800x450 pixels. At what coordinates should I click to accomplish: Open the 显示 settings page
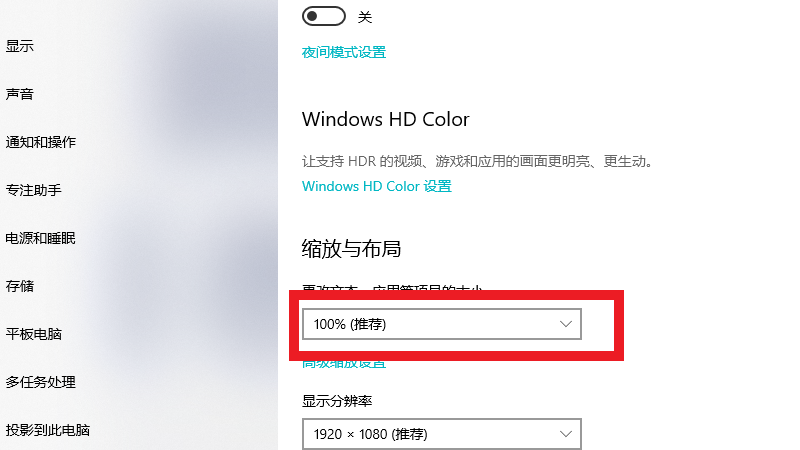19,46
